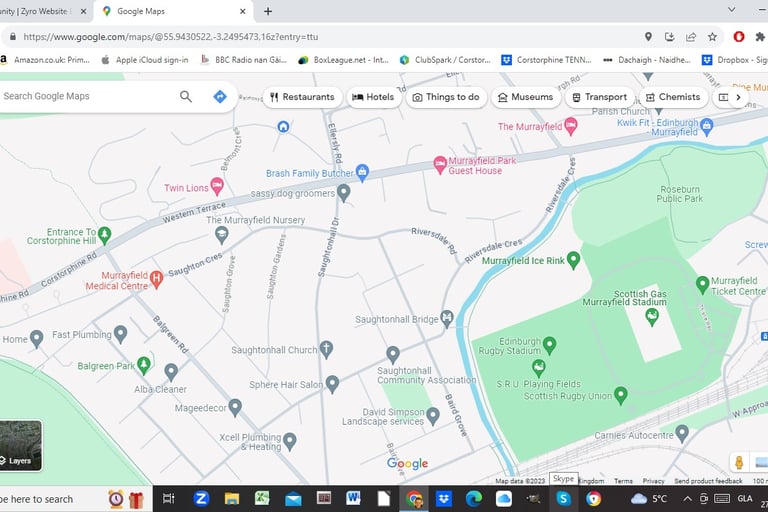The width and height of the screenshot is (768, 512).
Task: Launch Microsoft Word from the taskbar
Action: tap(353, 499)
